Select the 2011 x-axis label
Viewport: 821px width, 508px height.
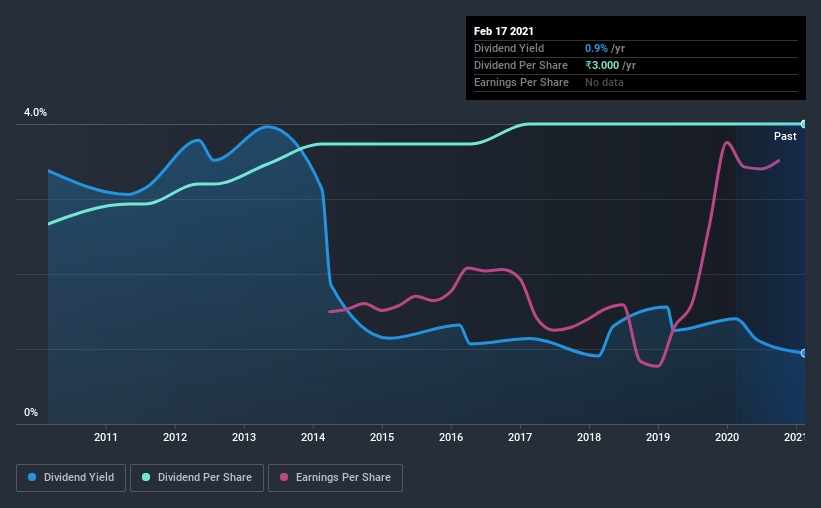coord(106,437)
